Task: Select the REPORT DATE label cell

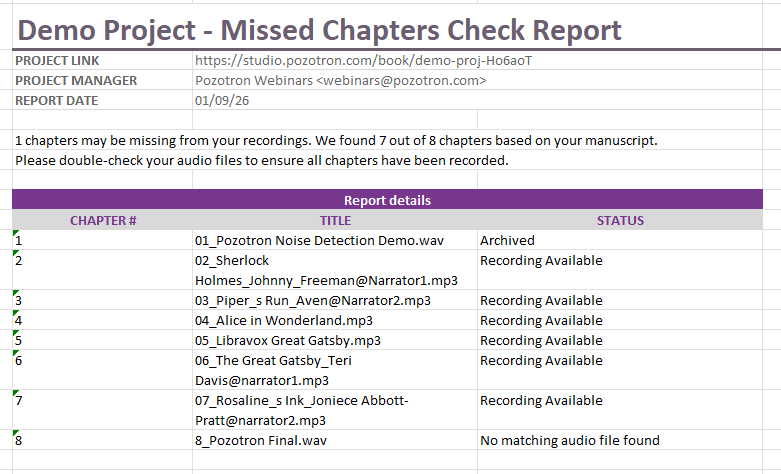Action: [x=57, y=100]
